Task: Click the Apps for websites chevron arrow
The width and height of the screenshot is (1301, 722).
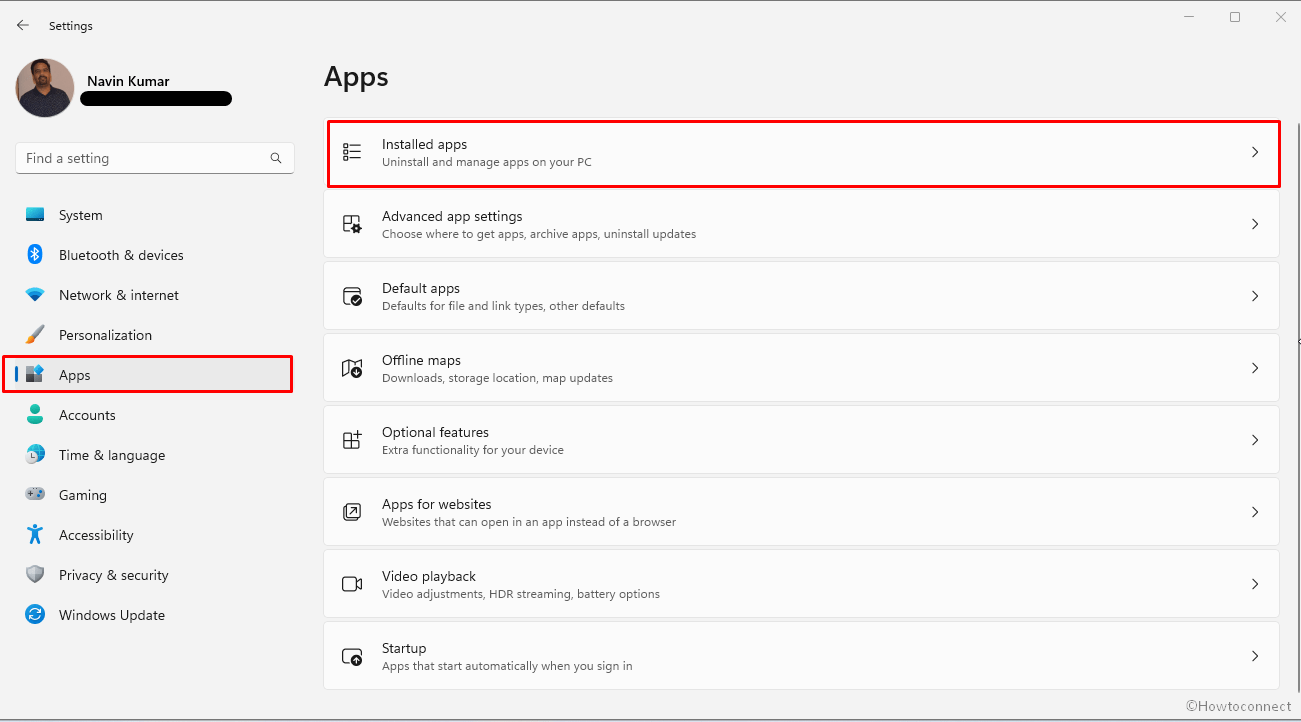Action: (1255, 512)
